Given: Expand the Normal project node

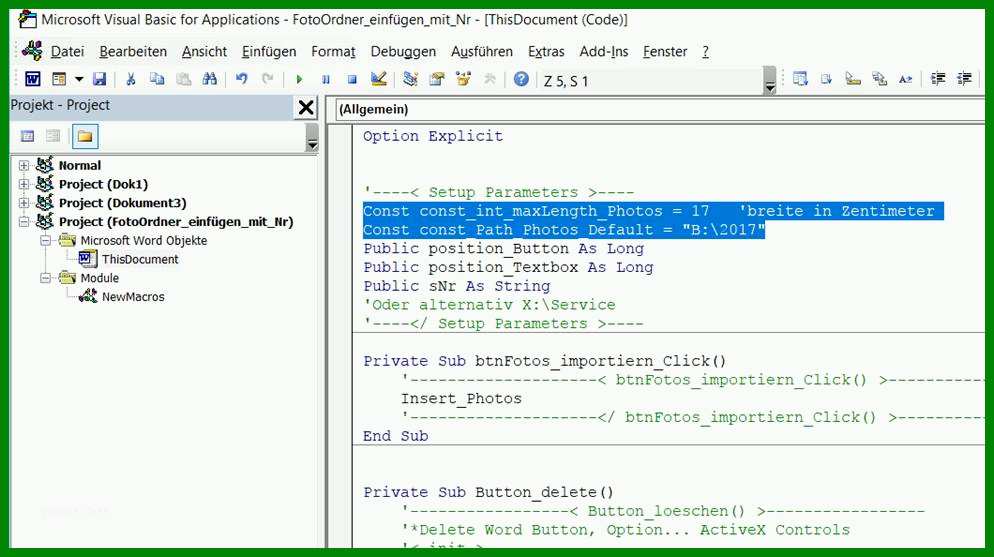Looking at the screenshot, I should (23, 165).
